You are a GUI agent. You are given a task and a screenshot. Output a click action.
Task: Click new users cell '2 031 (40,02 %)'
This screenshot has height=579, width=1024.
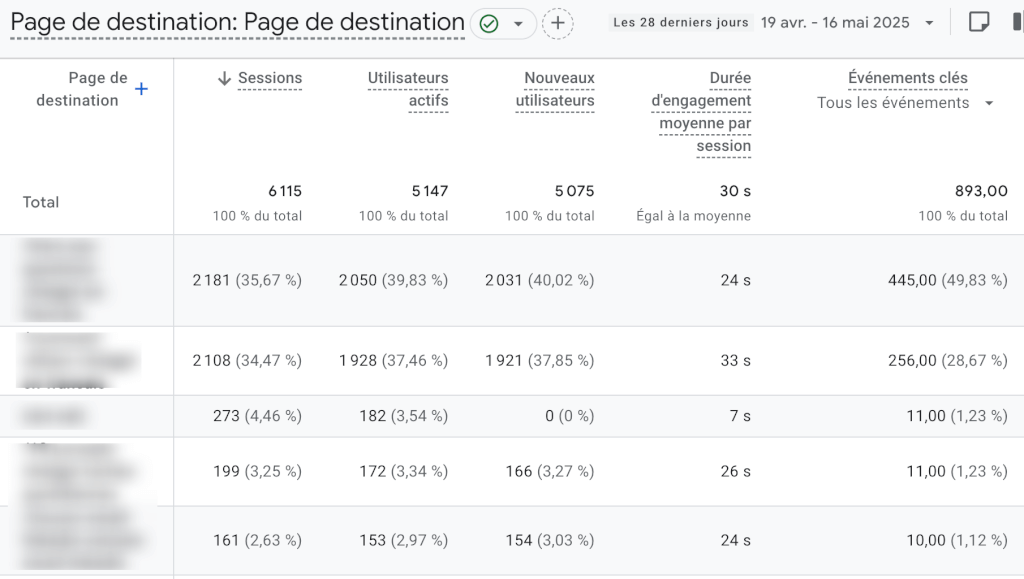[539, 281]
